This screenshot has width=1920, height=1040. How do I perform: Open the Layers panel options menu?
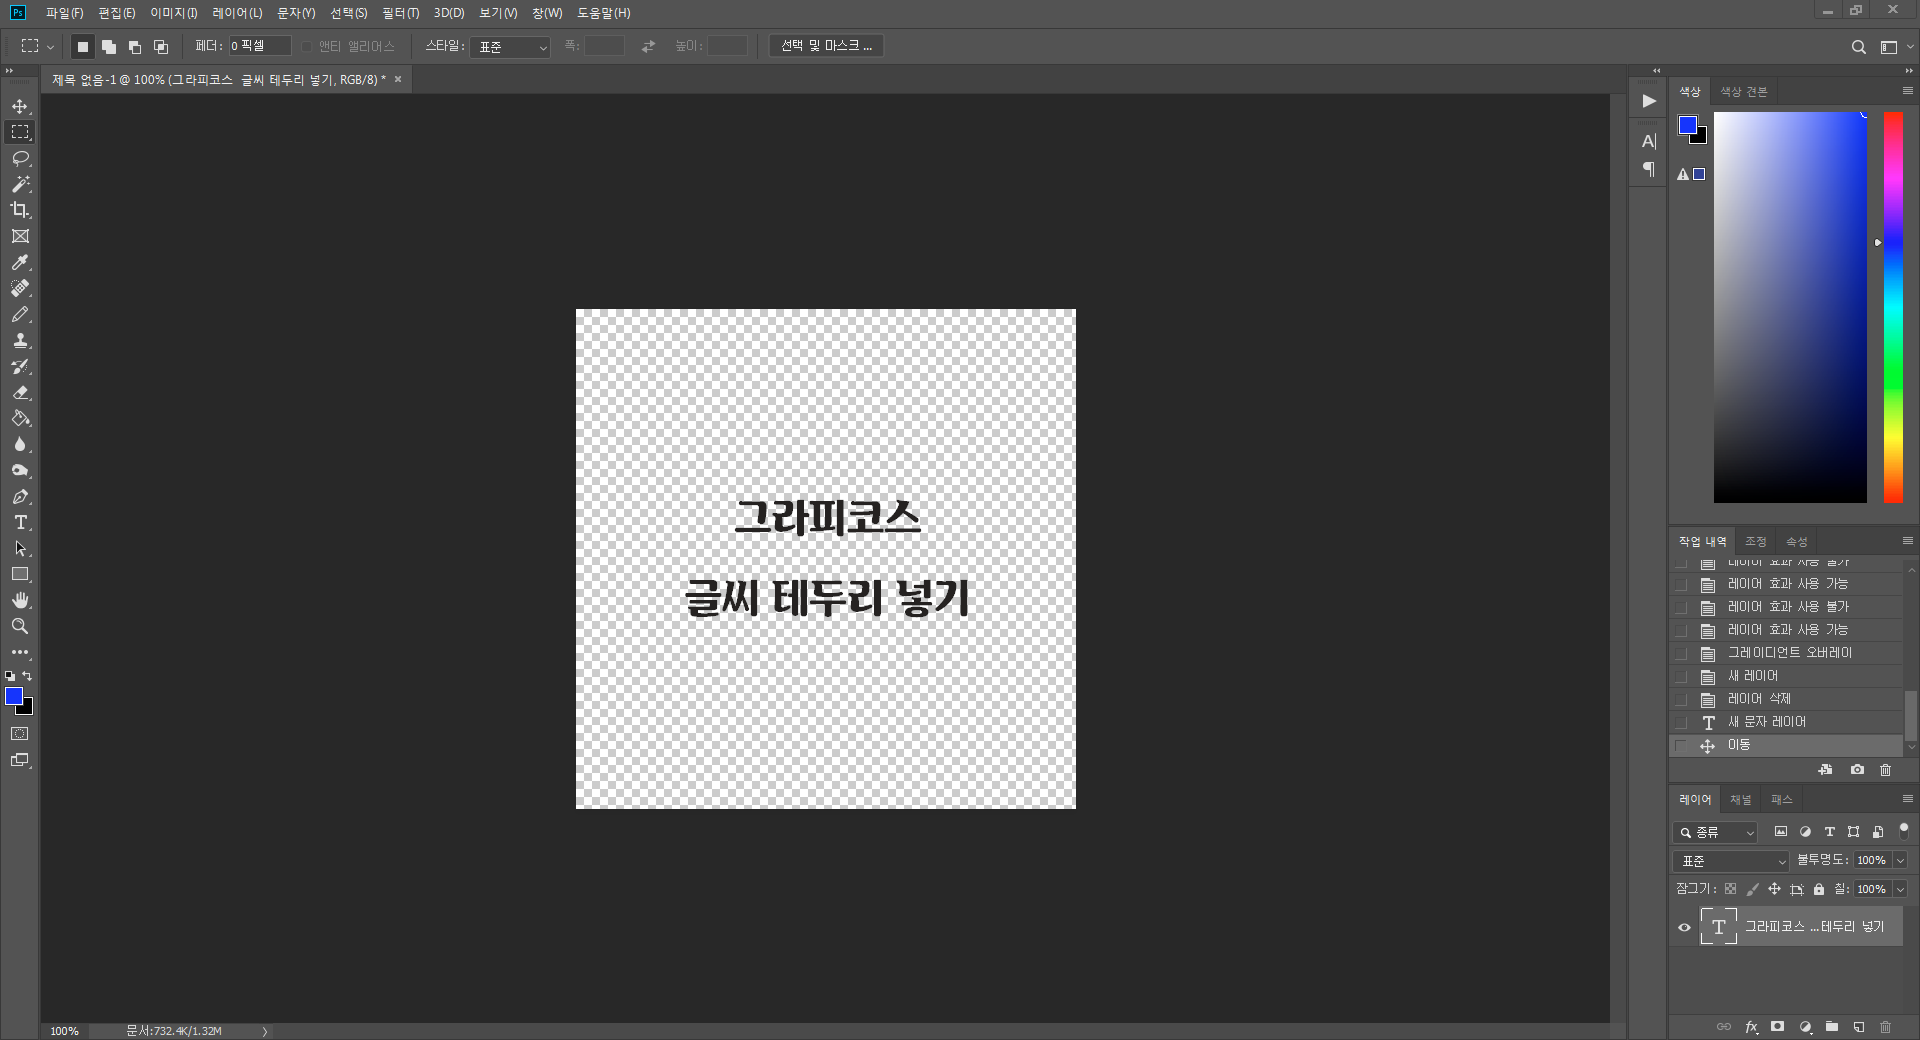(x=1907, y=799)
